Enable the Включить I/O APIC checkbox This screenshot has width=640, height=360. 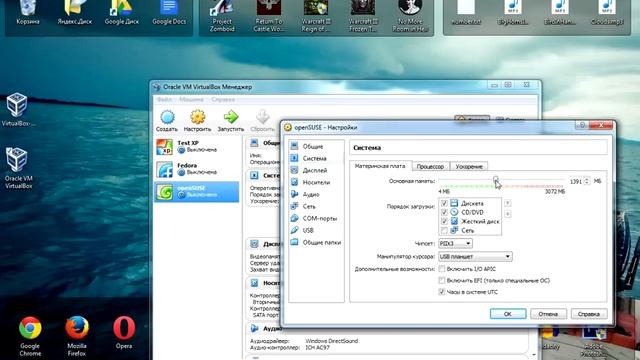(442, 269)
